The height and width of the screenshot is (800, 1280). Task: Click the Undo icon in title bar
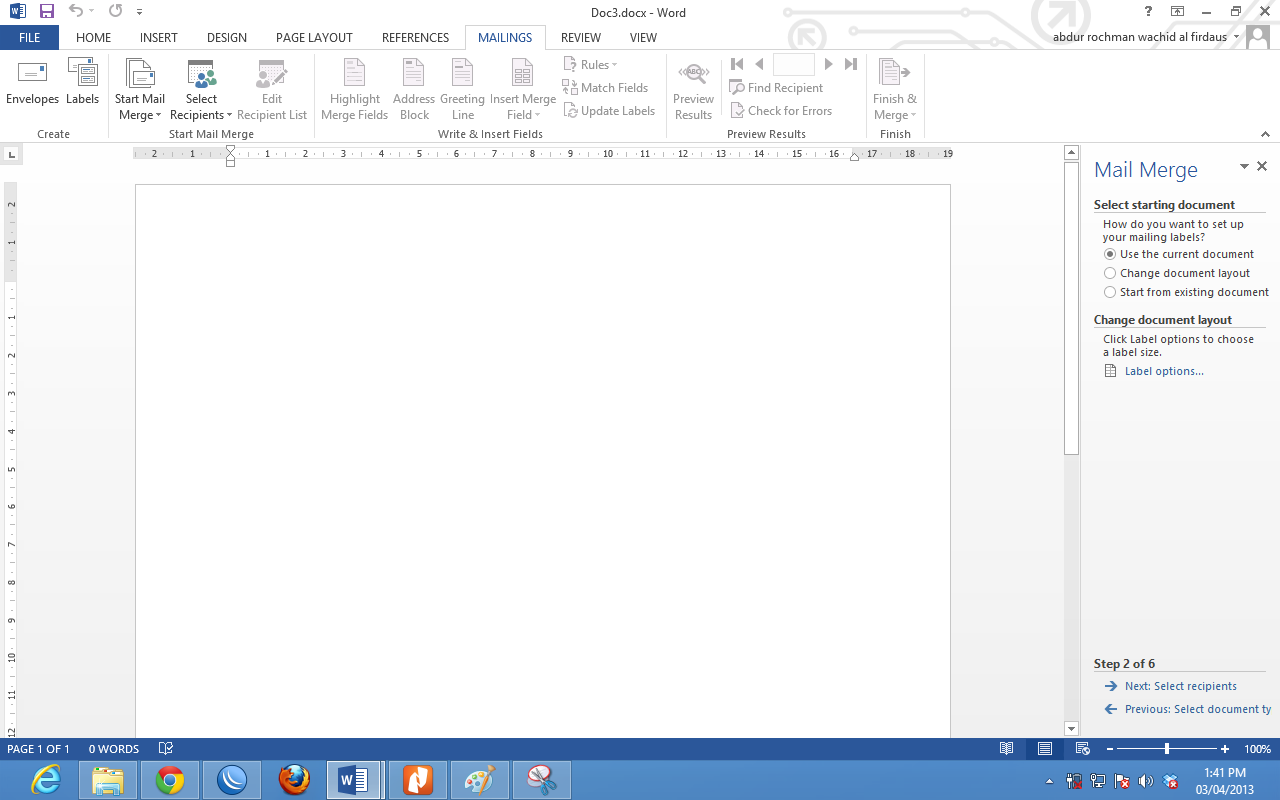(75, 11)
